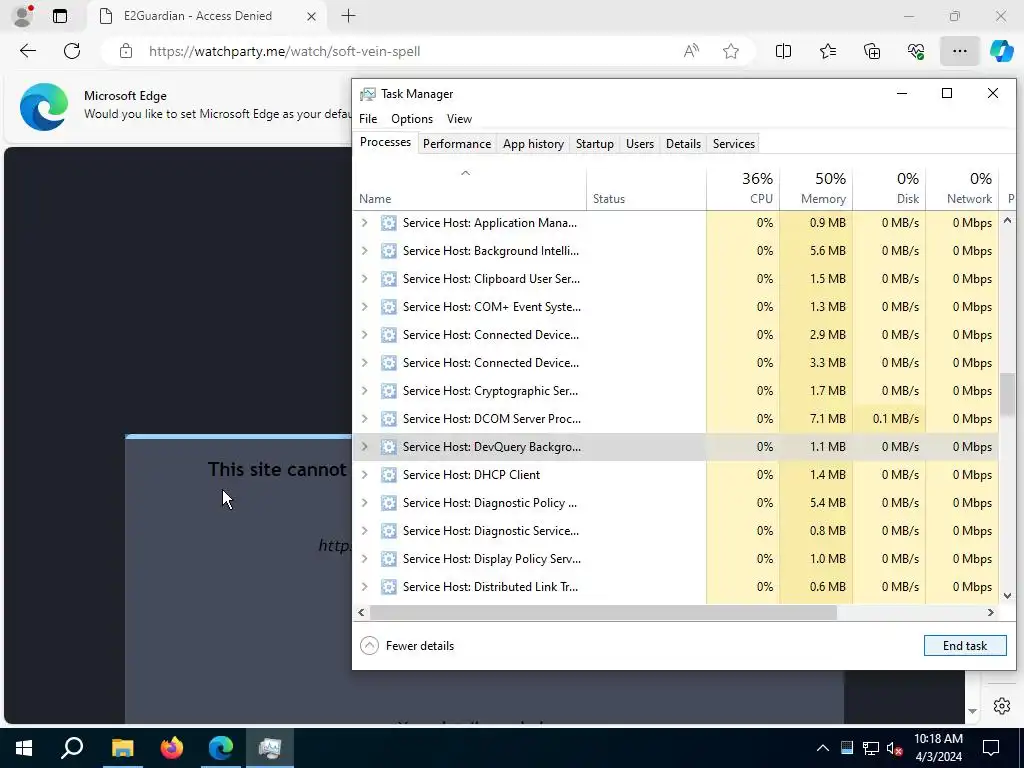Open the Favorites list icon
Screen dimensions: 1024x768
(x=827, y=51)
